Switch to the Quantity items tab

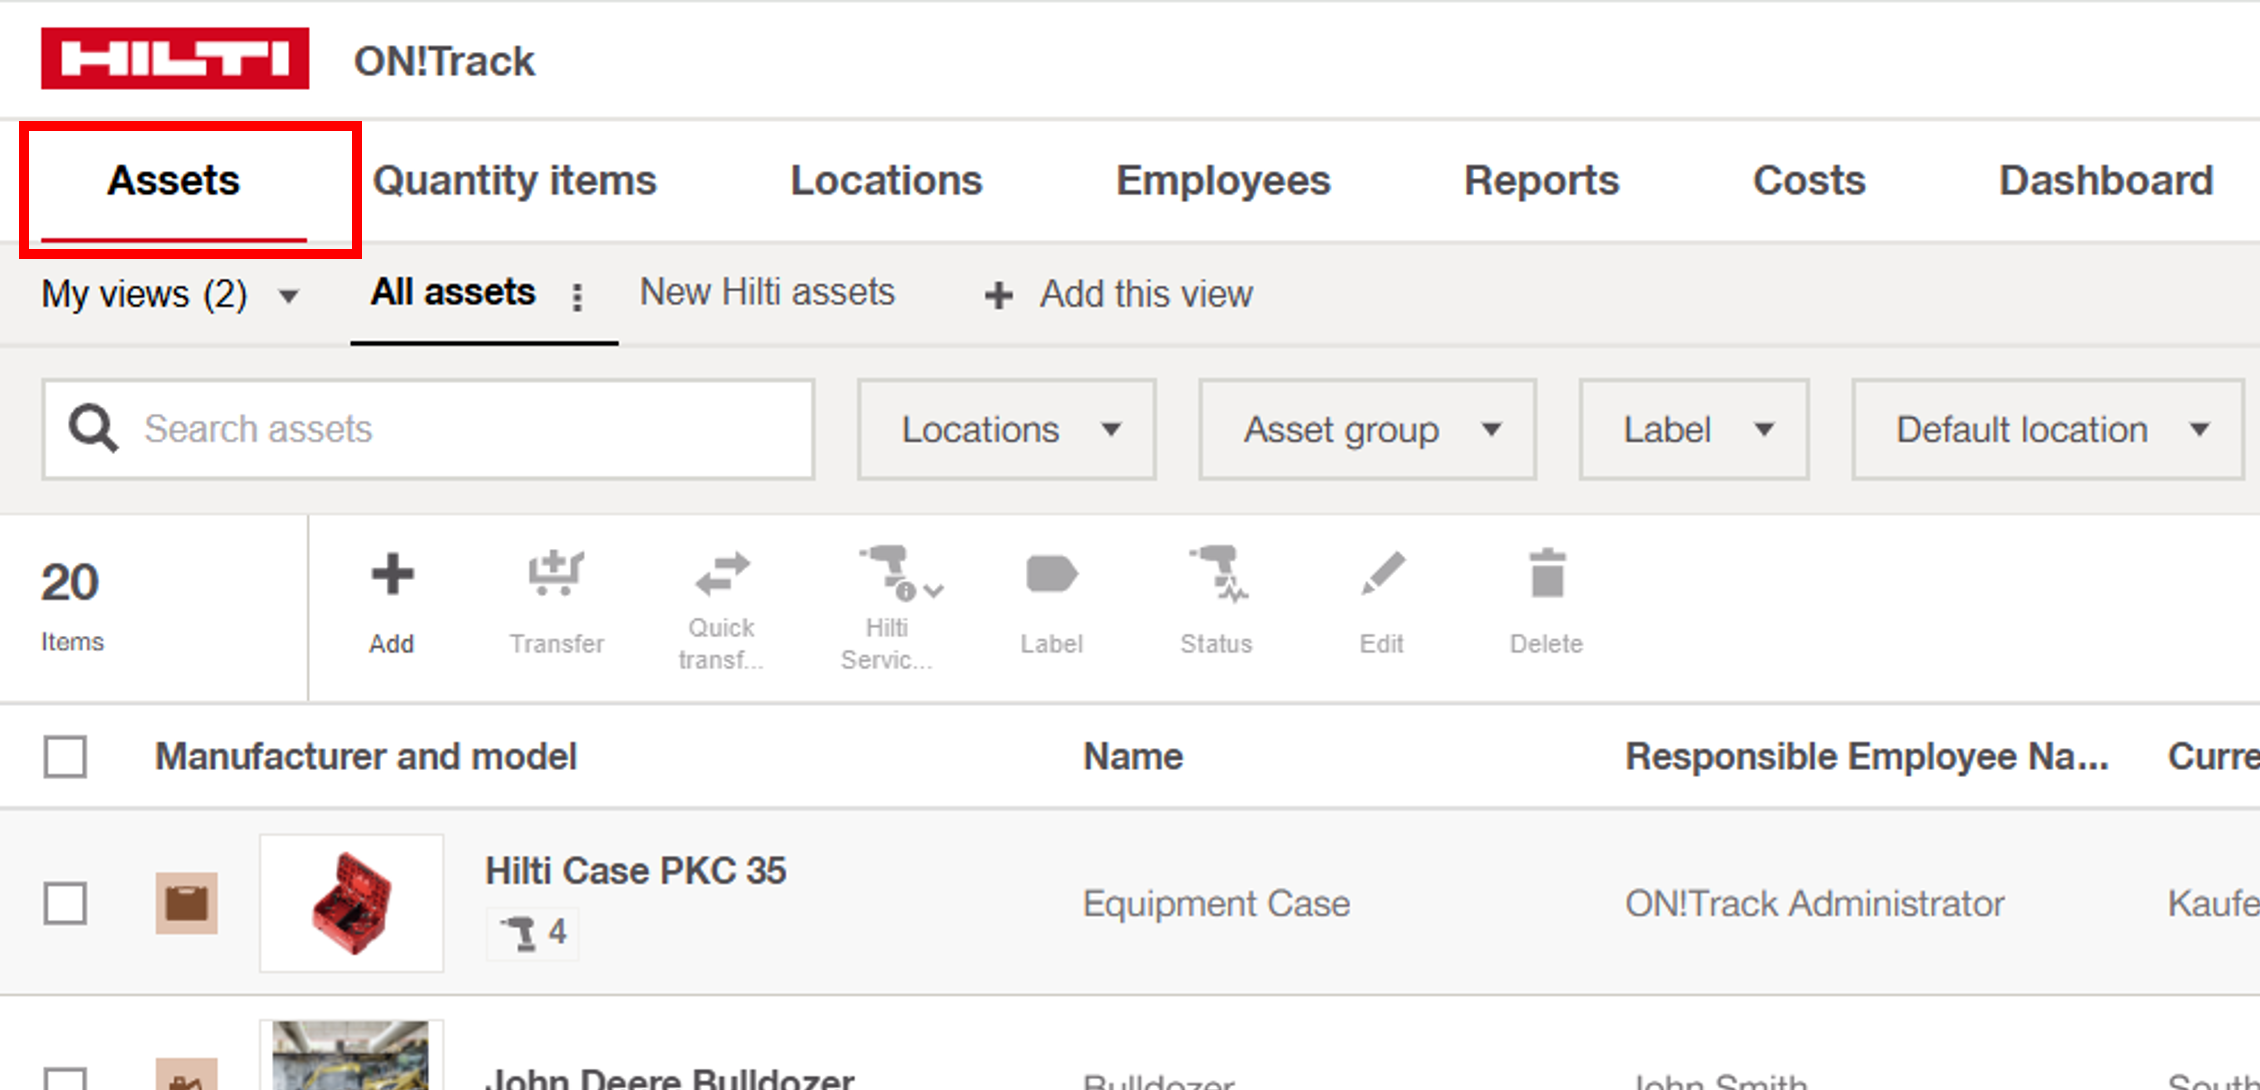(514, 181)
